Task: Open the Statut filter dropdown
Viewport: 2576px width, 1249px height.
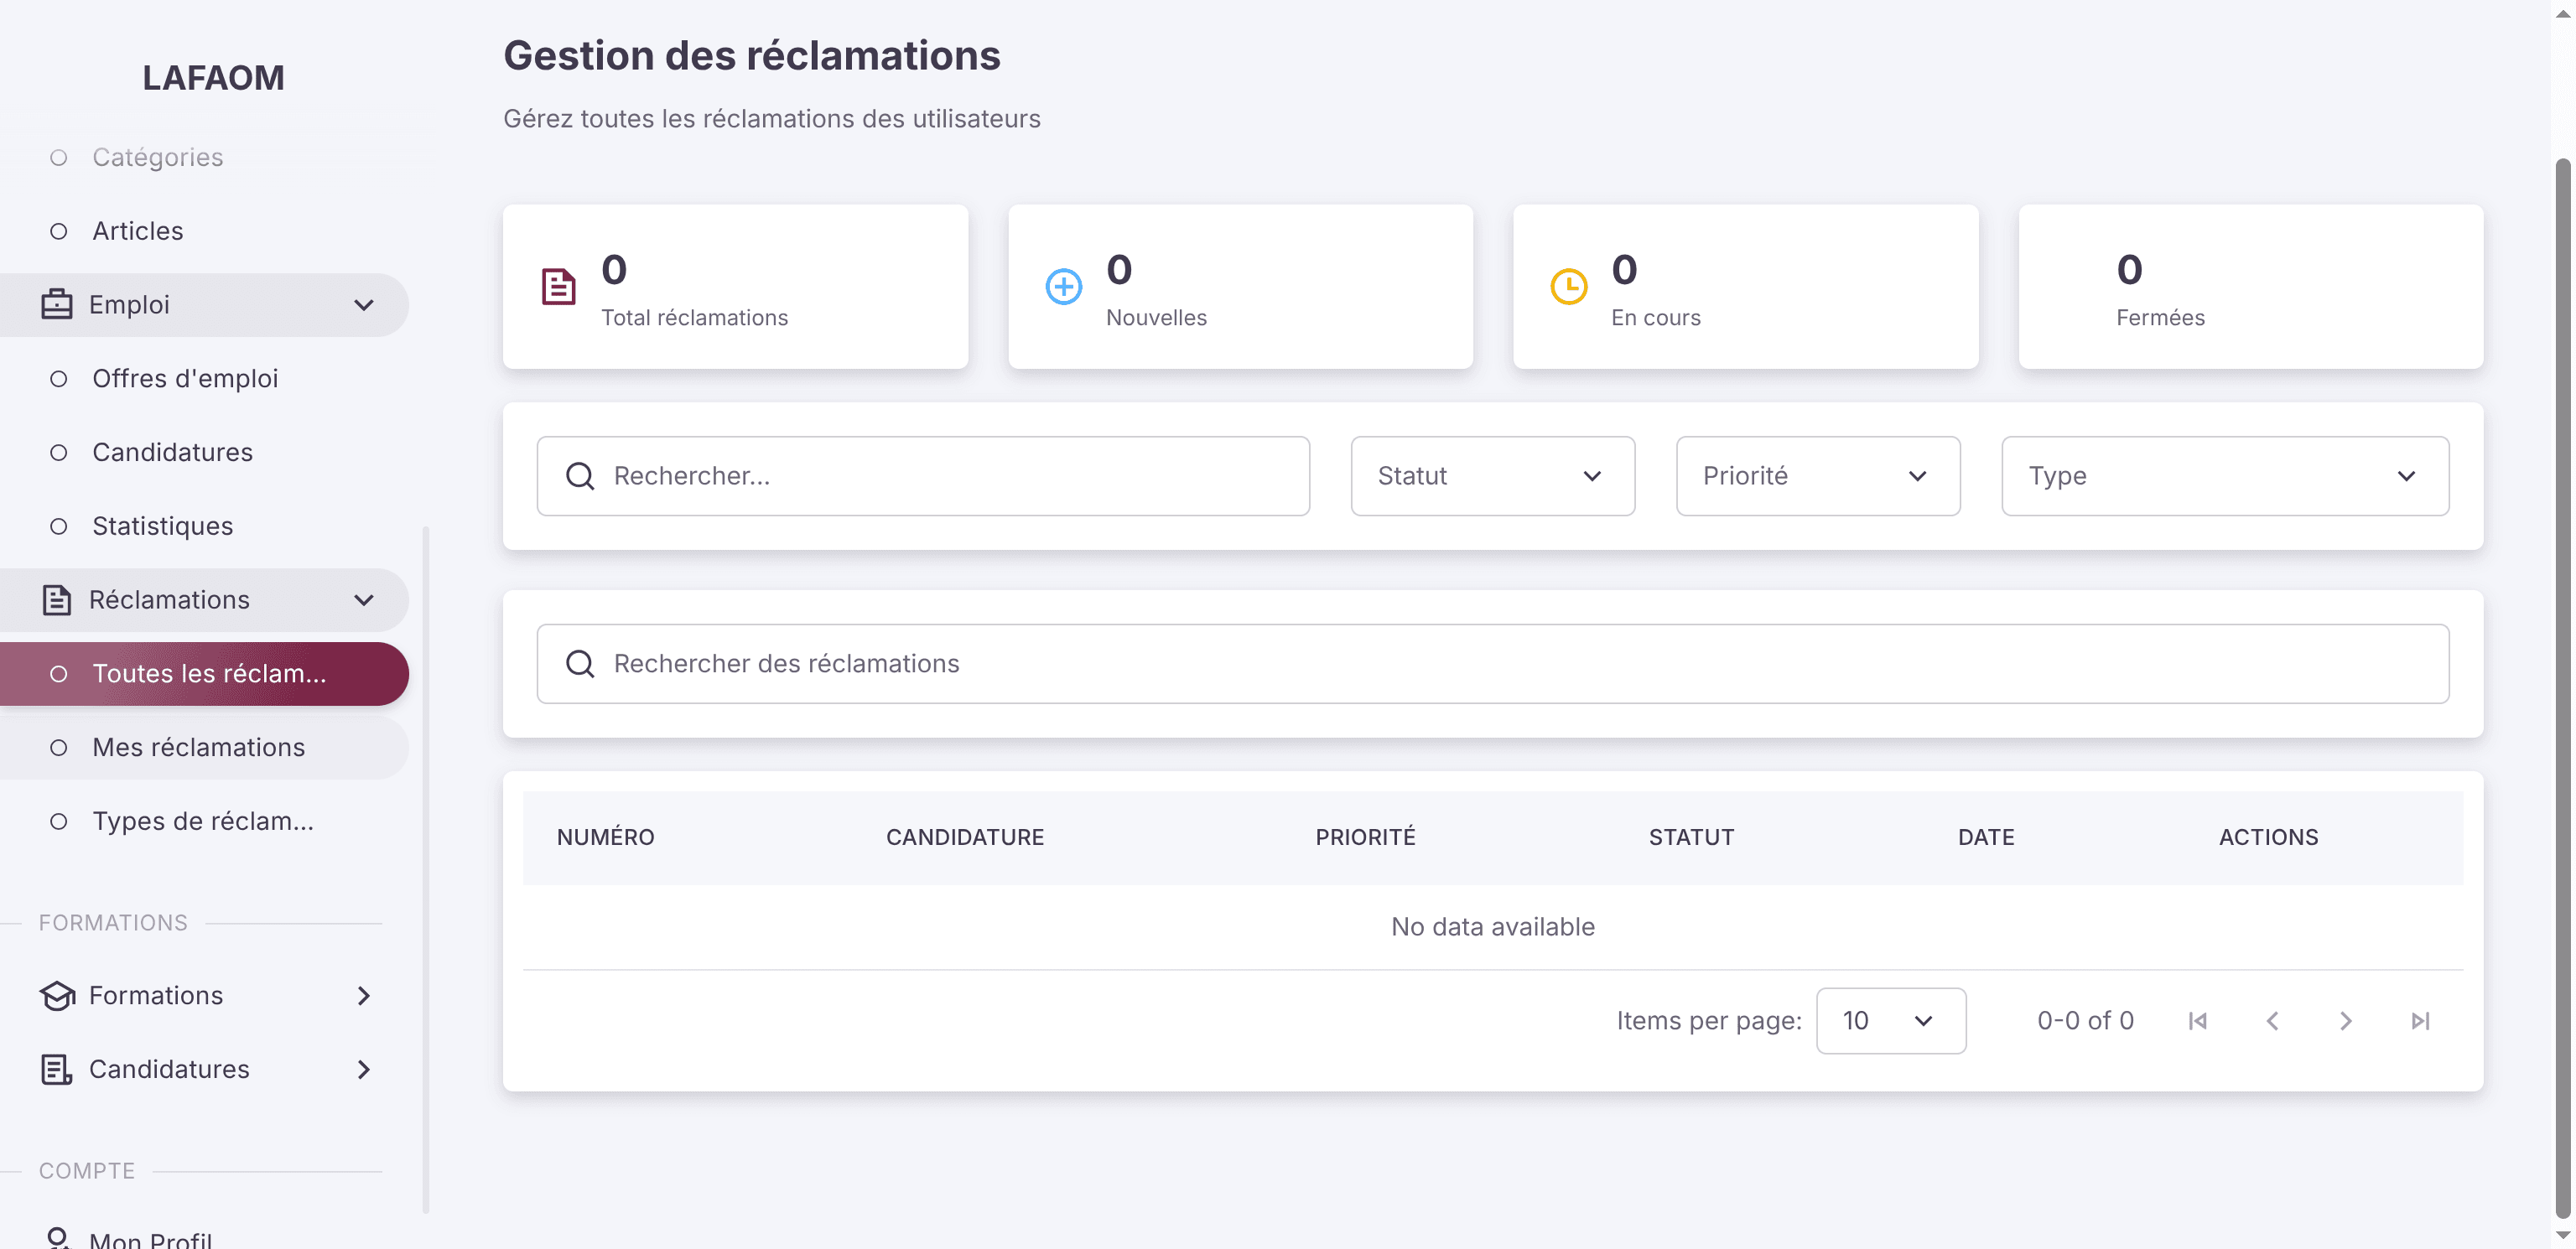Action: [x=1492, y=476]
